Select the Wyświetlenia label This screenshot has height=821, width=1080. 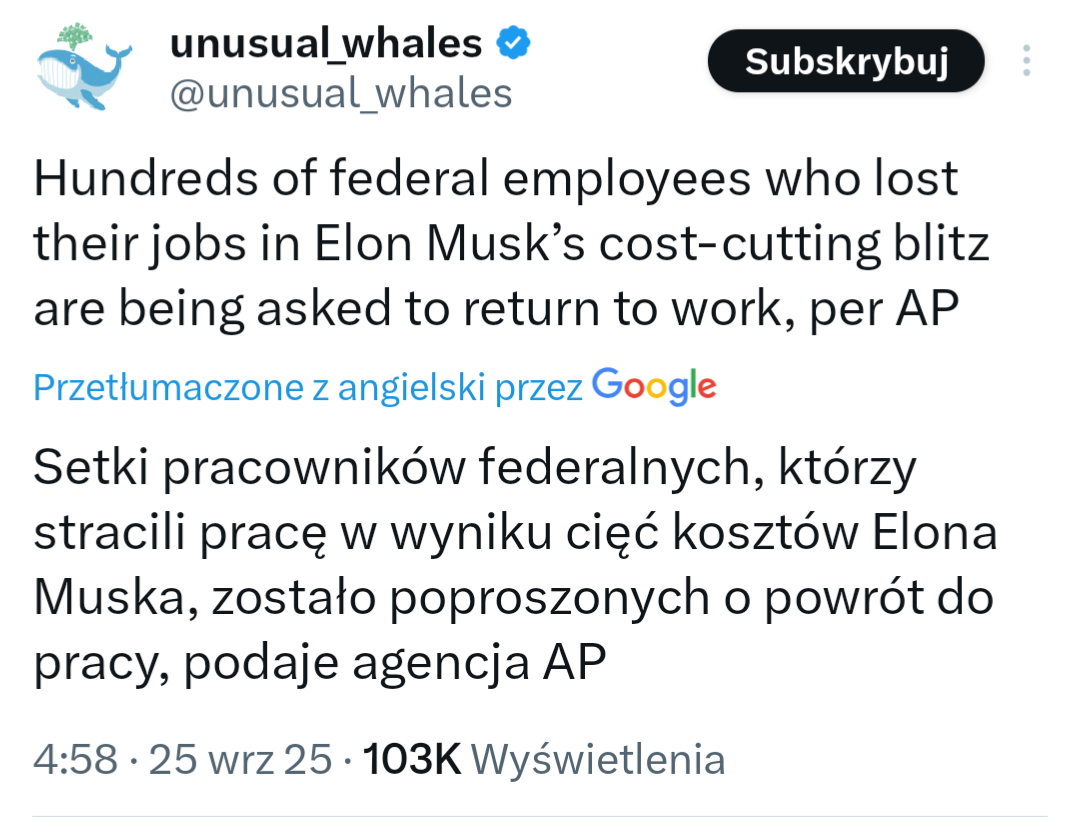click(x=597, y=760)
